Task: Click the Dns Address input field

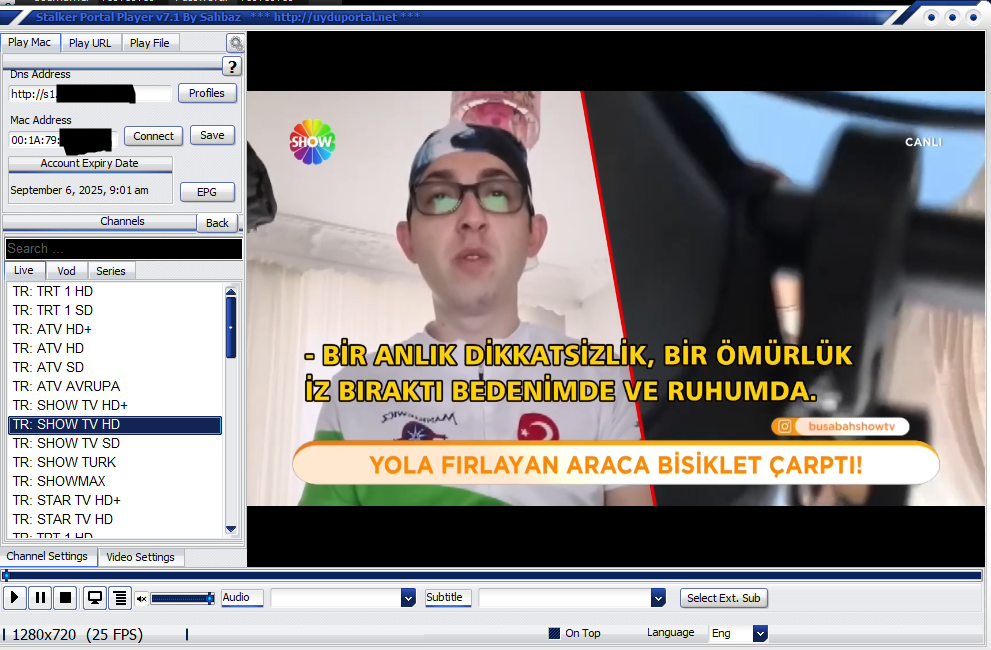Action: coord(90,94)
